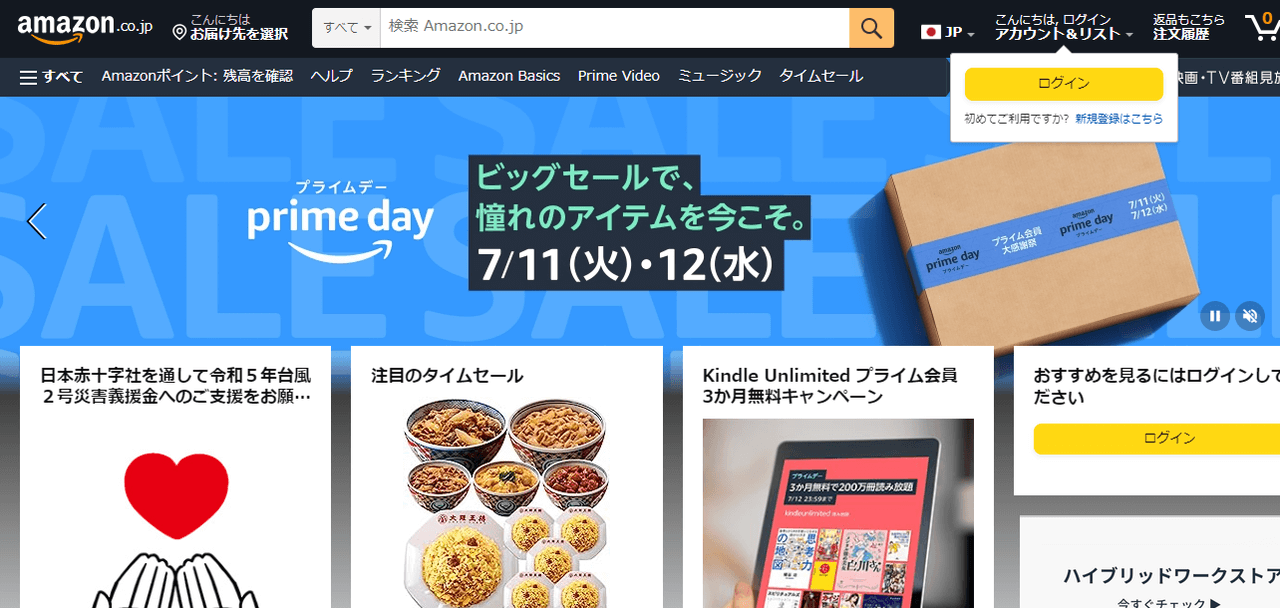Select Prime Video in navigation bar
Screen dimensions: 1280x608
tap(619, 76)
